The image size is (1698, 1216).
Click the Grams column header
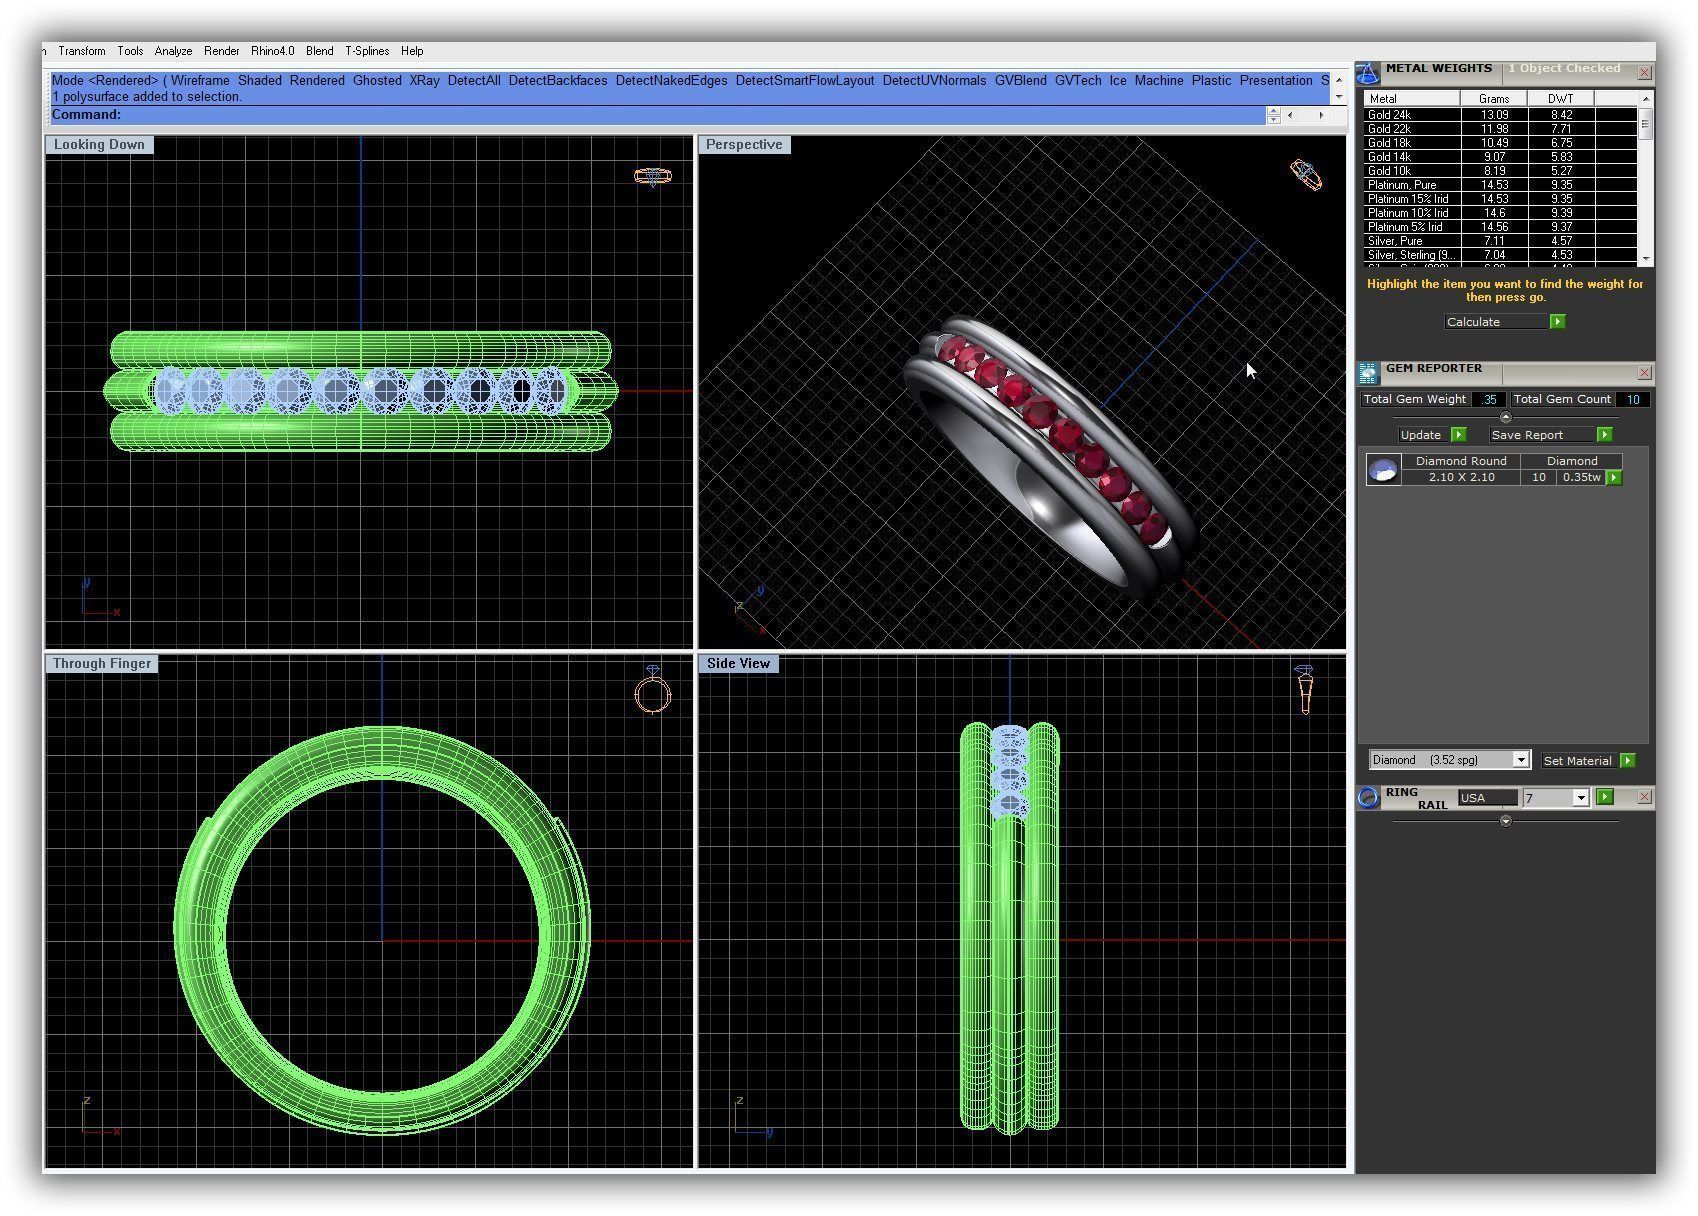coord(1494,99)
